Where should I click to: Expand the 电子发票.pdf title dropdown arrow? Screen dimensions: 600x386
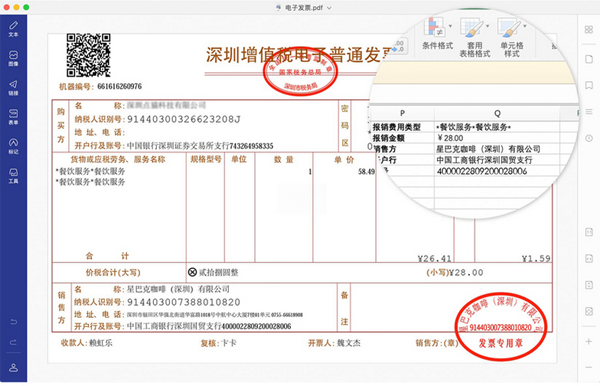pyautogui.click(x=329, y=8)
